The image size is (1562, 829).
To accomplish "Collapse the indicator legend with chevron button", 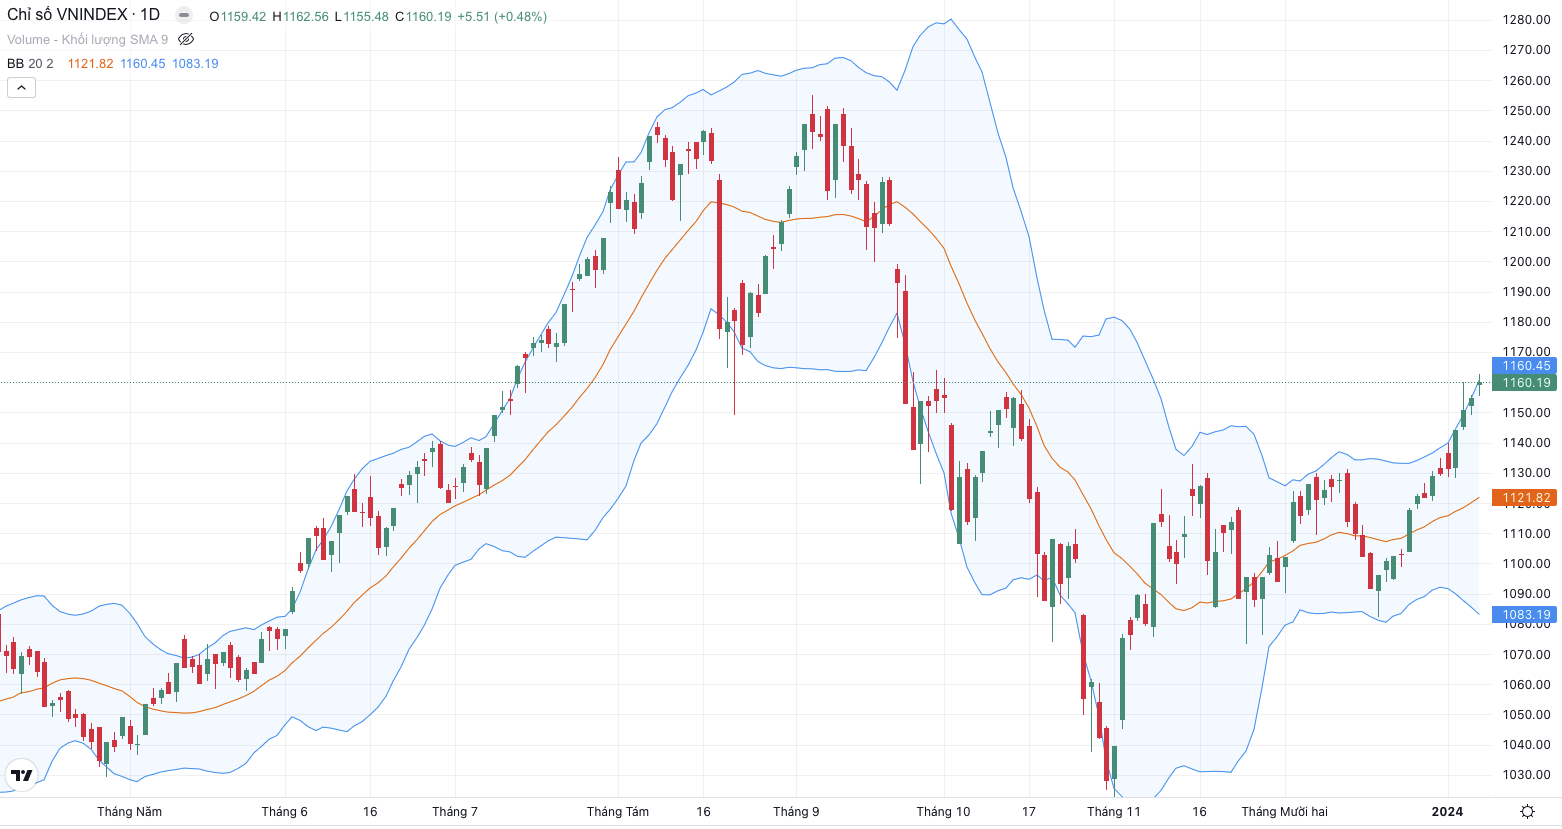I will pos(21,88).
